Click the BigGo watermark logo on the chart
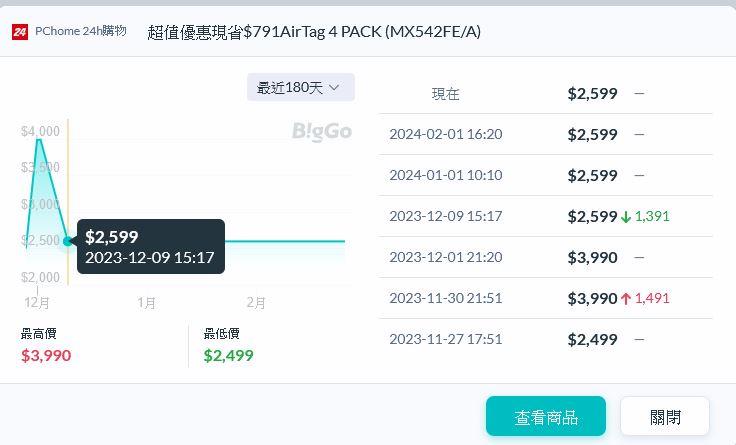 321,131
